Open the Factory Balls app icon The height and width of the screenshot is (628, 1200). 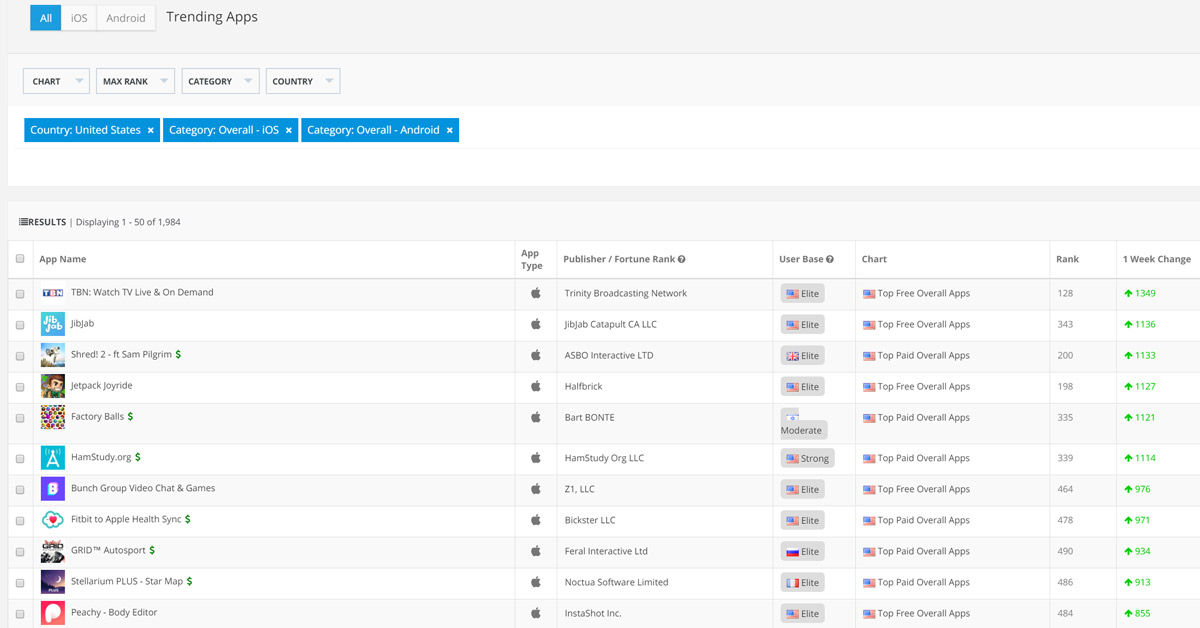53,417
